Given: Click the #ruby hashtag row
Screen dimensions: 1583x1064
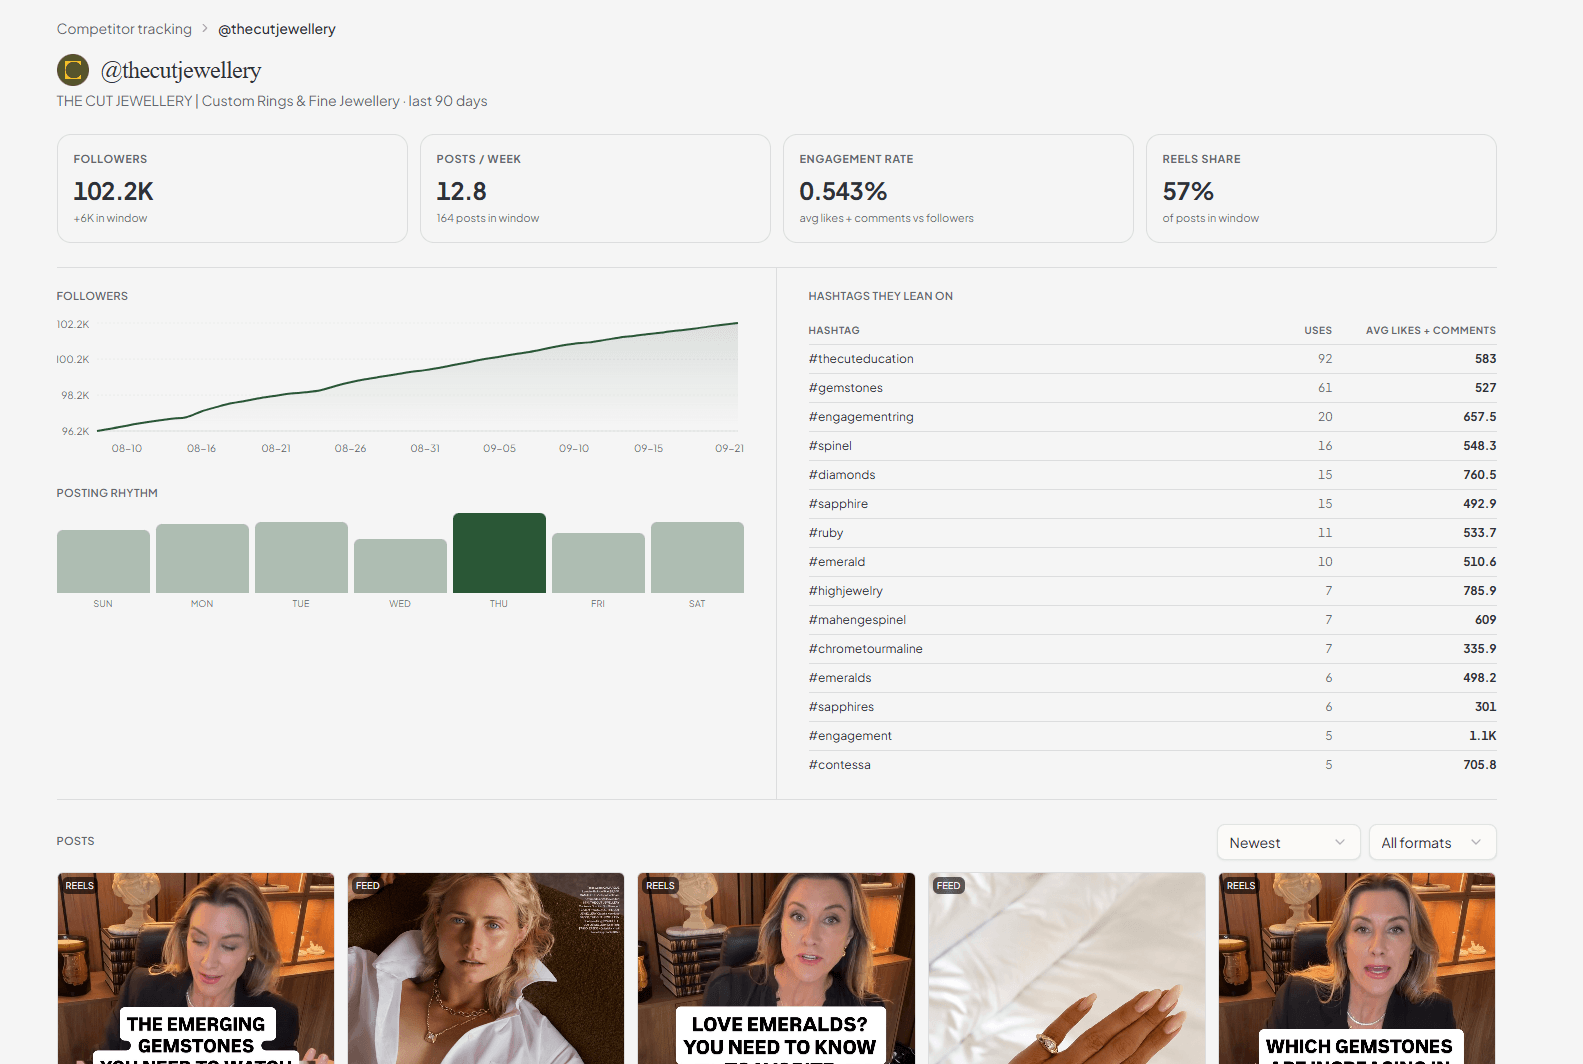Looking at the screenshot, I should click(x=1152, y=533).
